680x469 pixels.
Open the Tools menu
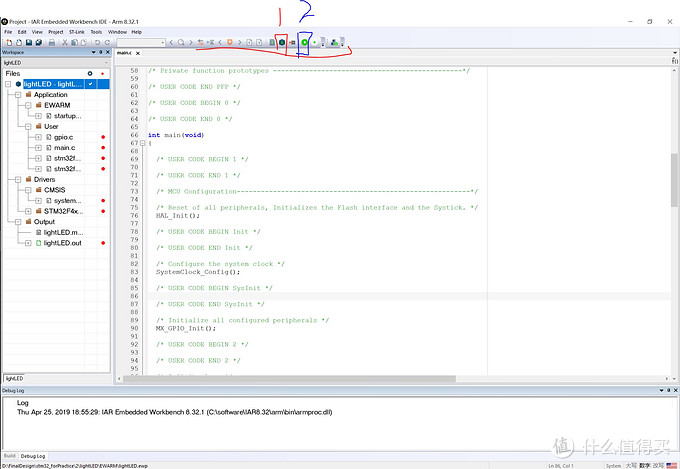(x=96, y=32)
